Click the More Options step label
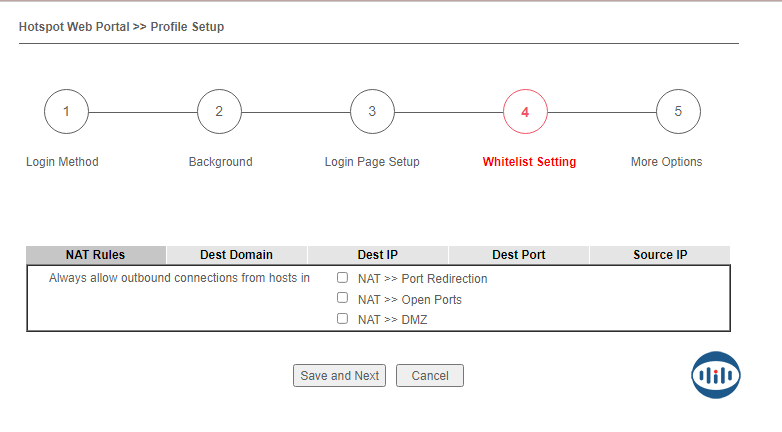Viewport: 782px width, 432px height. 666,162
